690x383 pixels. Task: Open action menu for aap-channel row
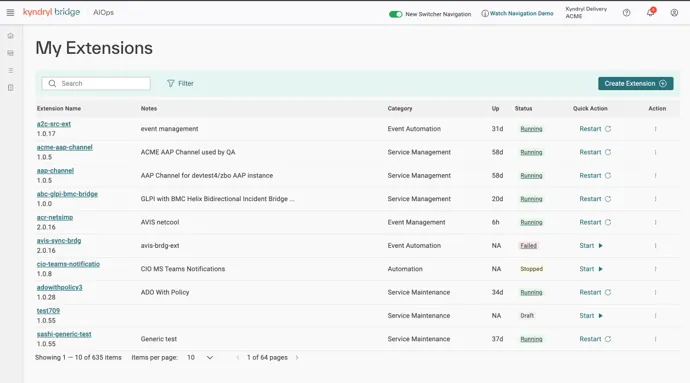(x=655, y=176)
